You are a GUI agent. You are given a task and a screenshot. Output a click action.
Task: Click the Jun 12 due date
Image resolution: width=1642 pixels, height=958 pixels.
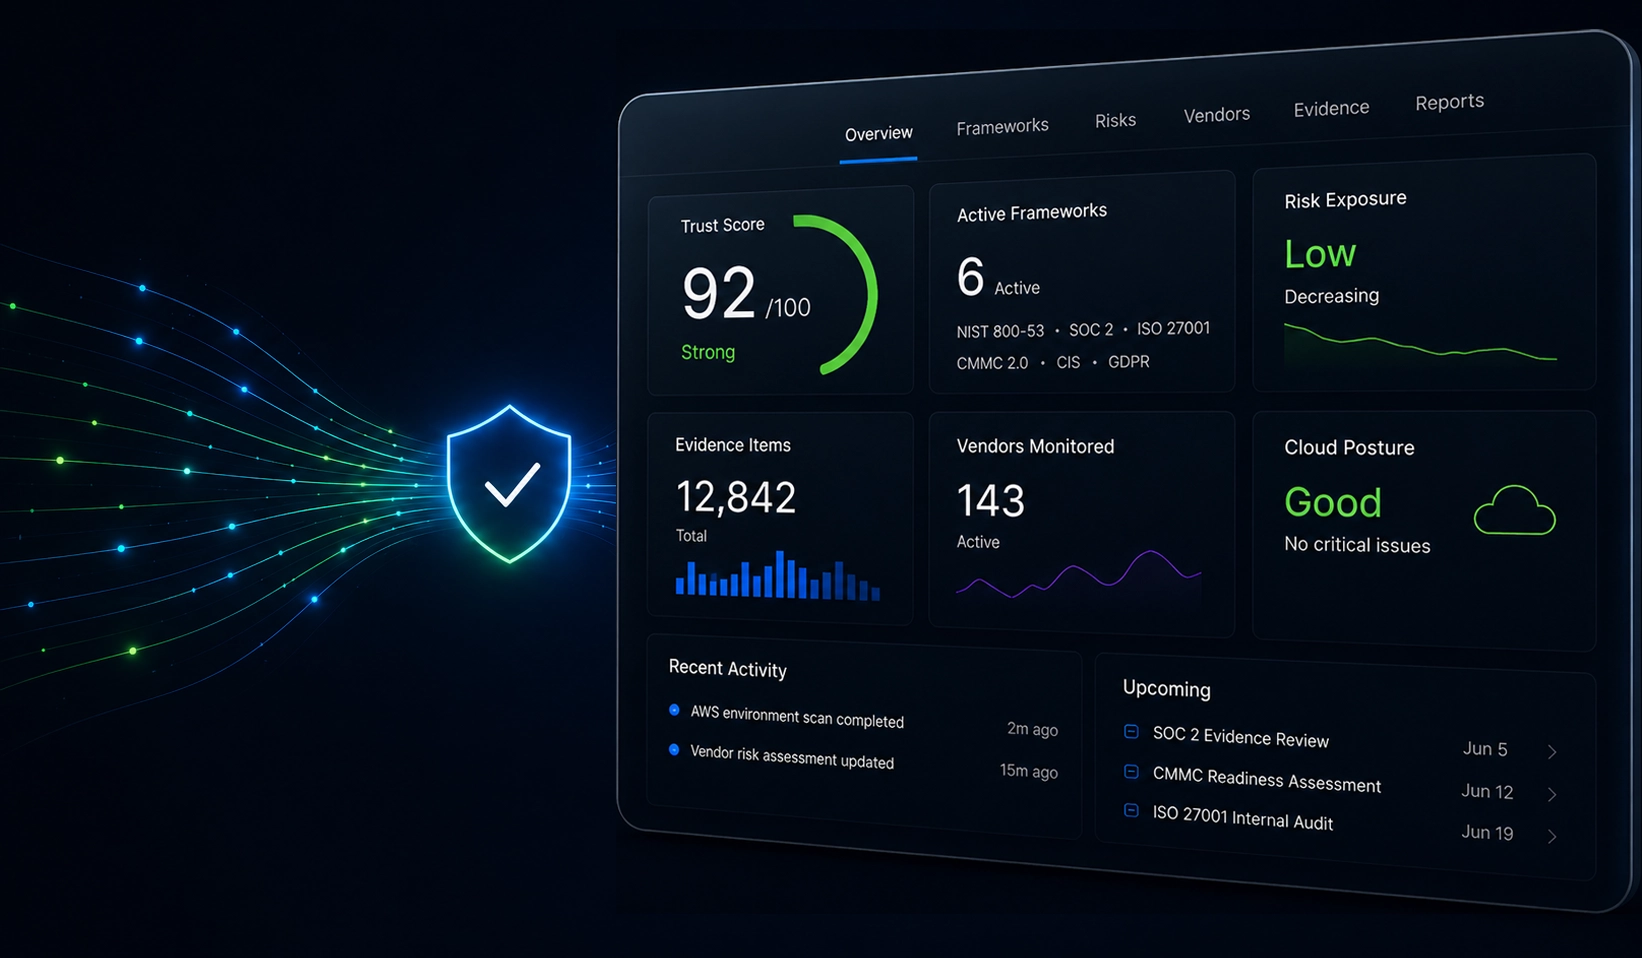click(x=1487, y=791)
